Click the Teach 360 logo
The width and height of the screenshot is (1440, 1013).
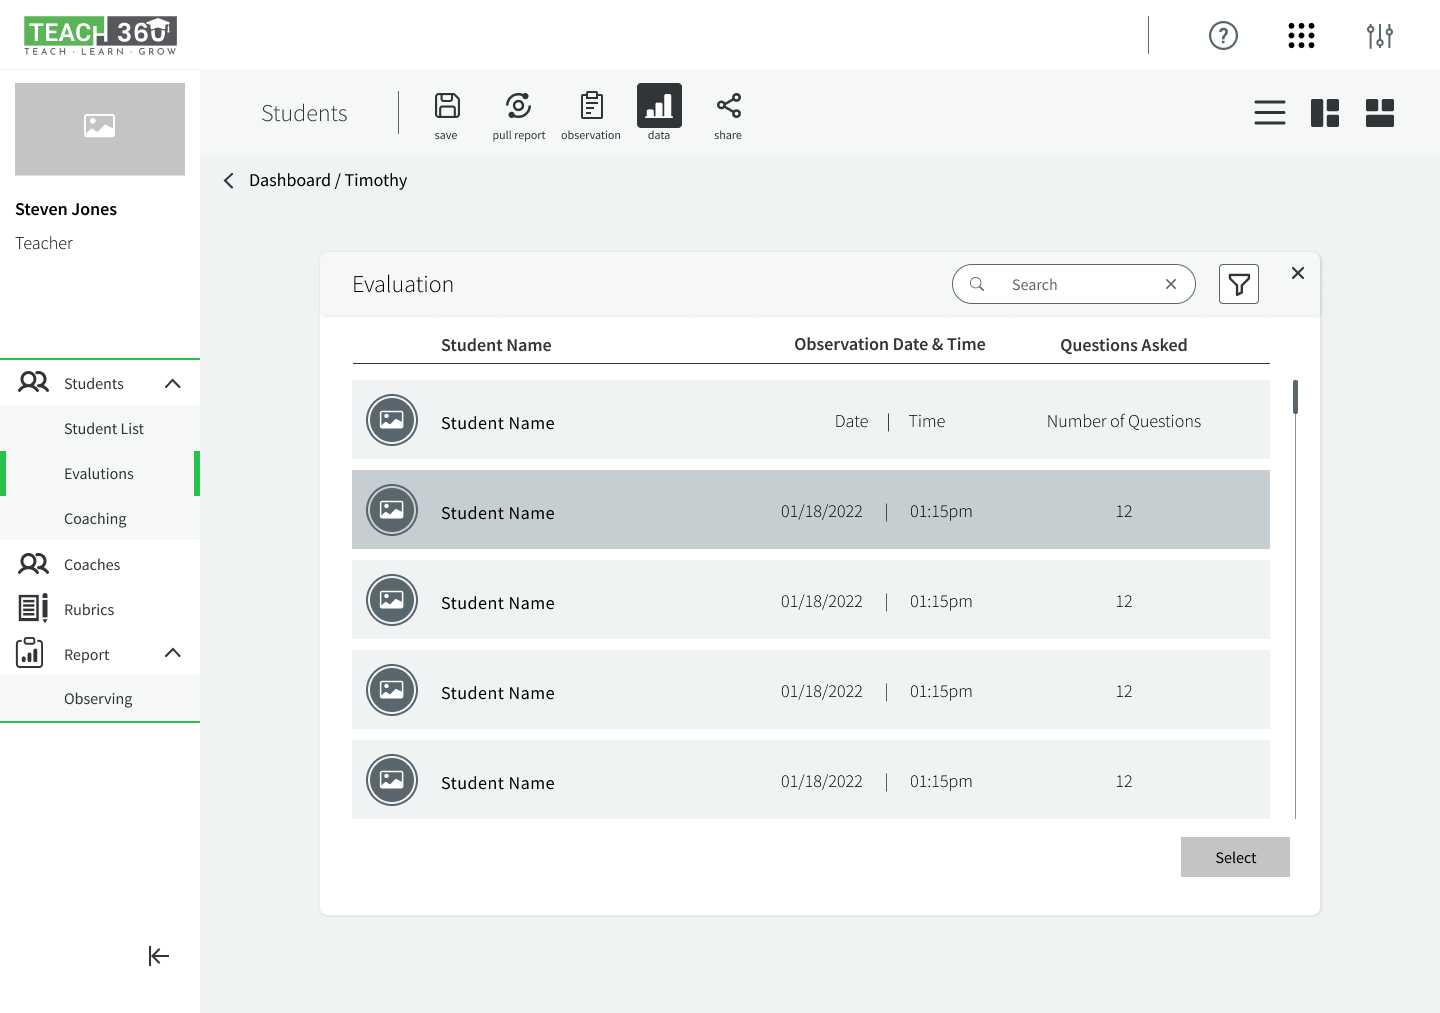coord(100,36)
